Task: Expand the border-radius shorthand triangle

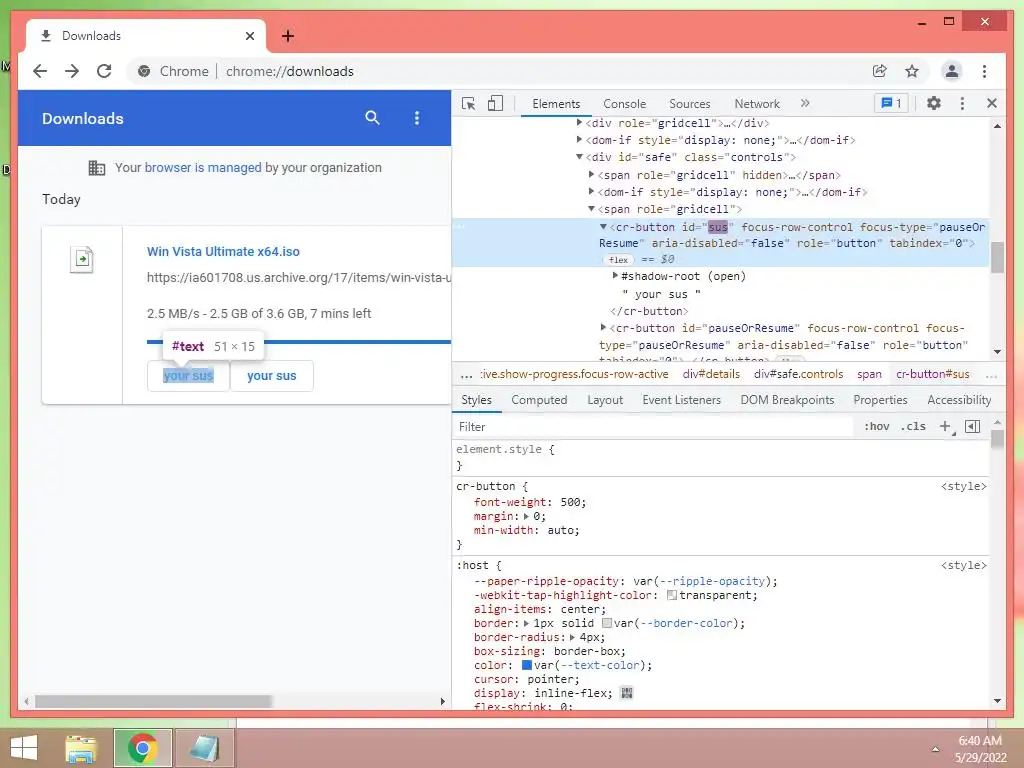Action: [572, 637]
